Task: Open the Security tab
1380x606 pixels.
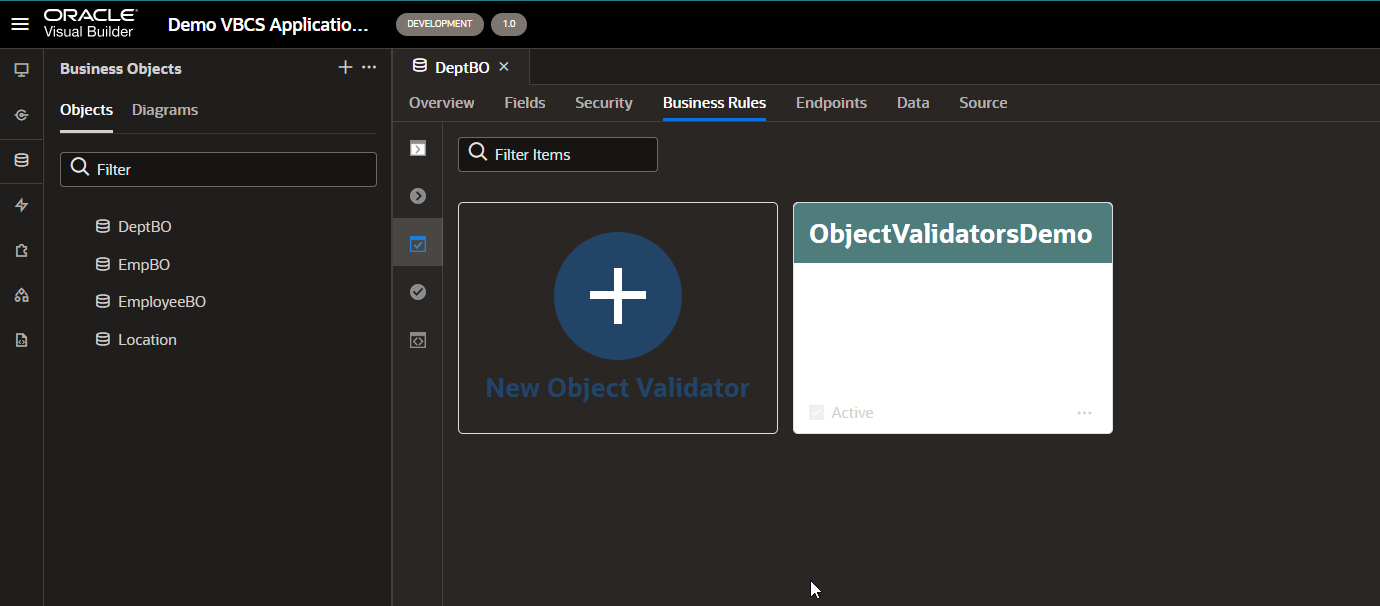Action: pyautogui.click(x=604, y=103)
